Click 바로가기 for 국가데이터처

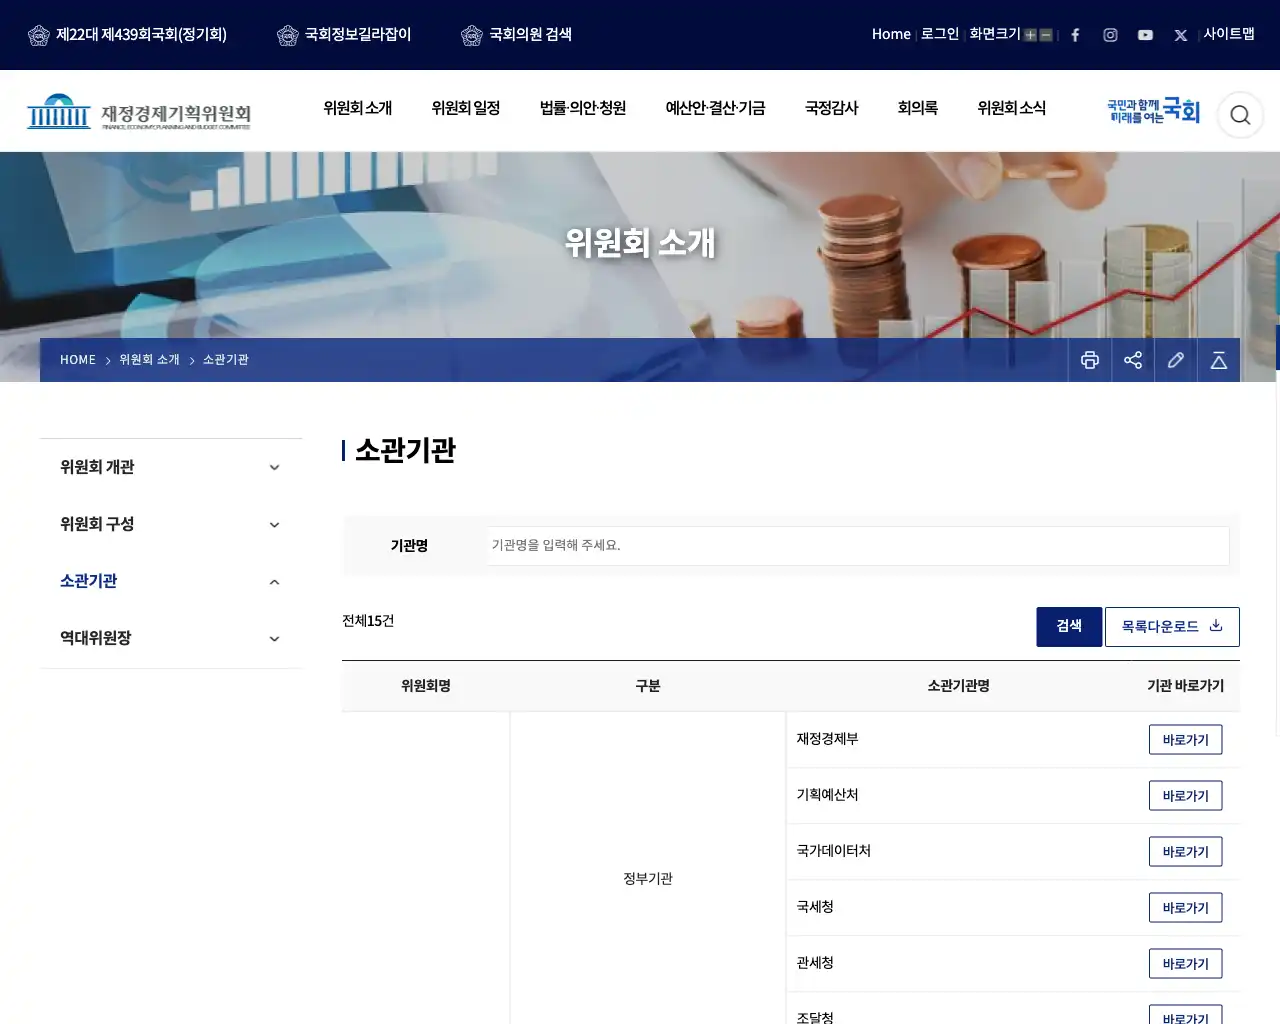pyautogui.click(x=1186, y=852)
